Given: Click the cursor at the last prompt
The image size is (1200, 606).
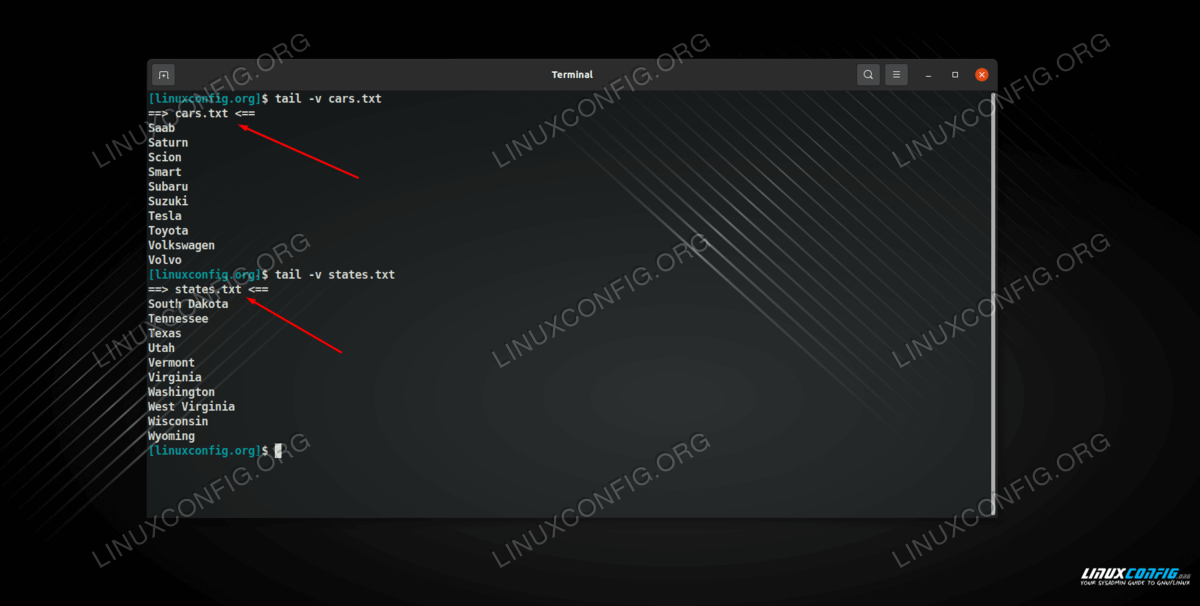Looking at the screenshot, I should [x=278, y=451].
